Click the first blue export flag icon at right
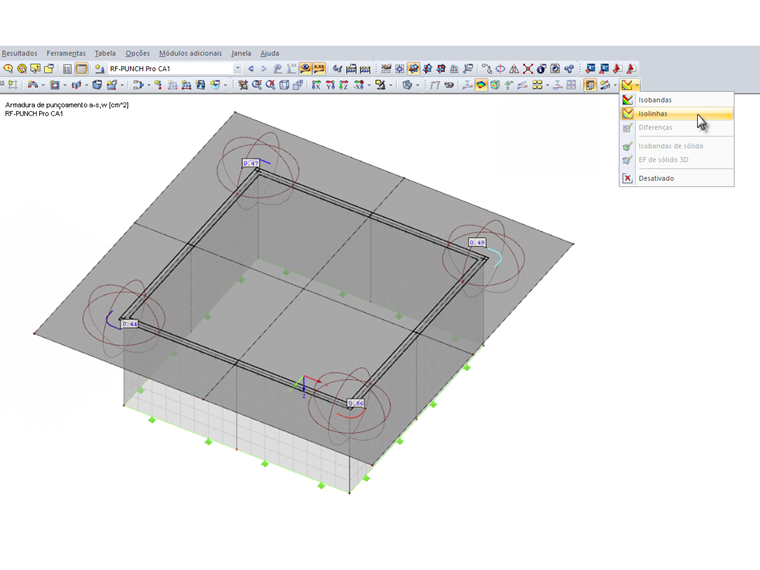Viewport: 760px width, 570px height. coord(590,68)
